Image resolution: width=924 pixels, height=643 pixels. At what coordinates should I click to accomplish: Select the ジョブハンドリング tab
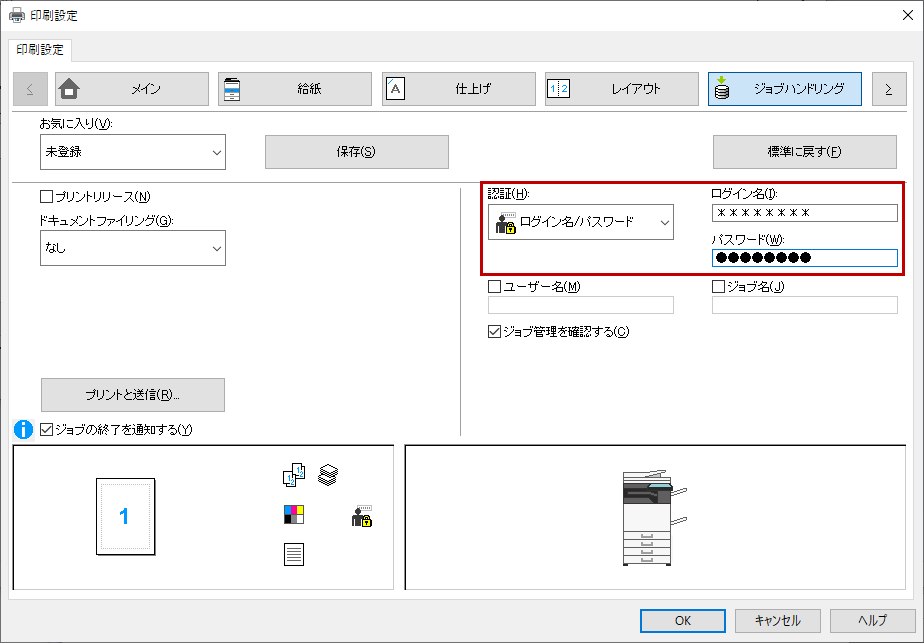[x=785, y=89]
